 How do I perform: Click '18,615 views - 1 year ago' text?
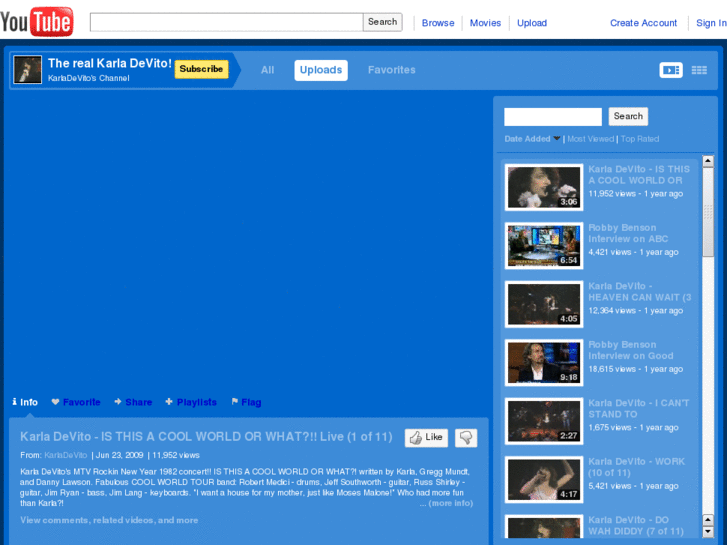(x=635, y=369)
